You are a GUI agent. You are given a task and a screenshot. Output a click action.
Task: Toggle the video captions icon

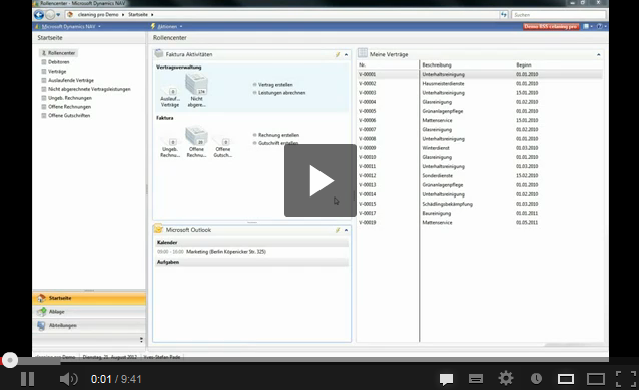(x=476, y=379)
